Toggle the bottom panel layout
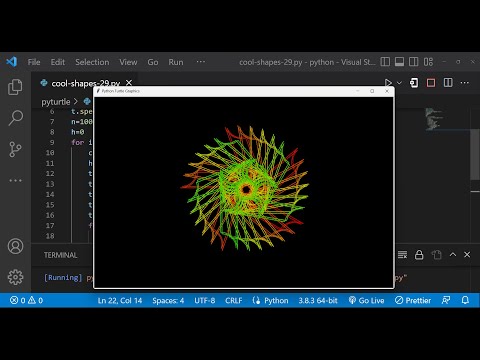The width and height of the screenshot is (480, 360). pyautogui.click(x=399, y=62)
